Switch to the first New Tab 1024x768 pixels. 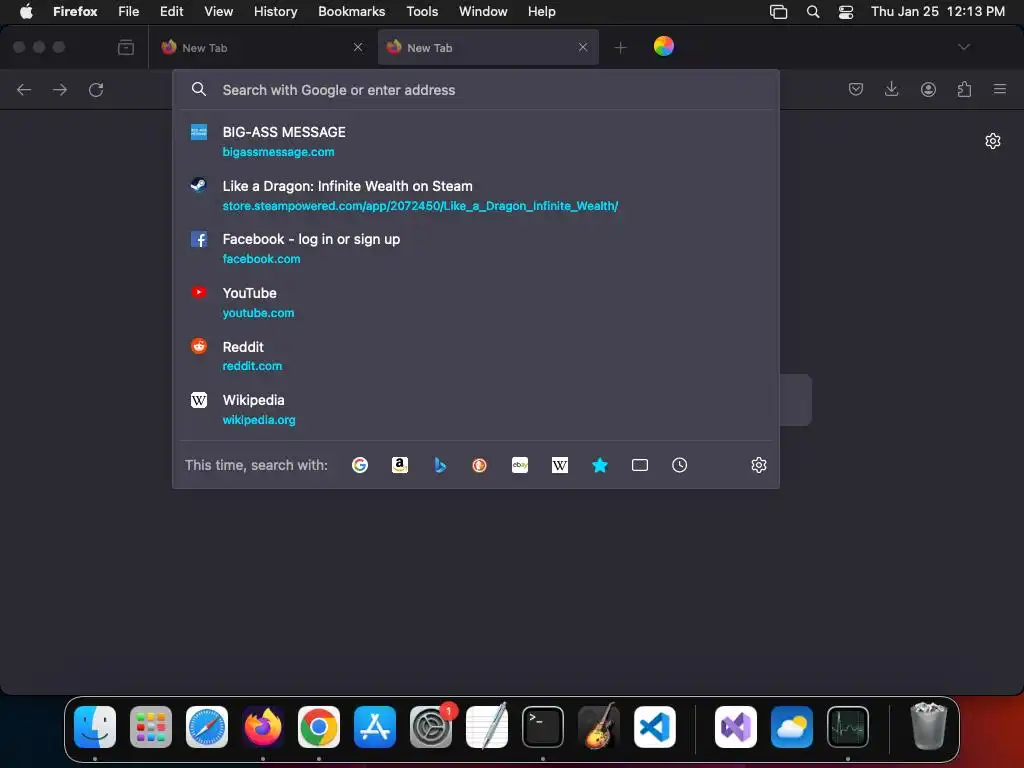pyautogui.click(x=261, y=48)
